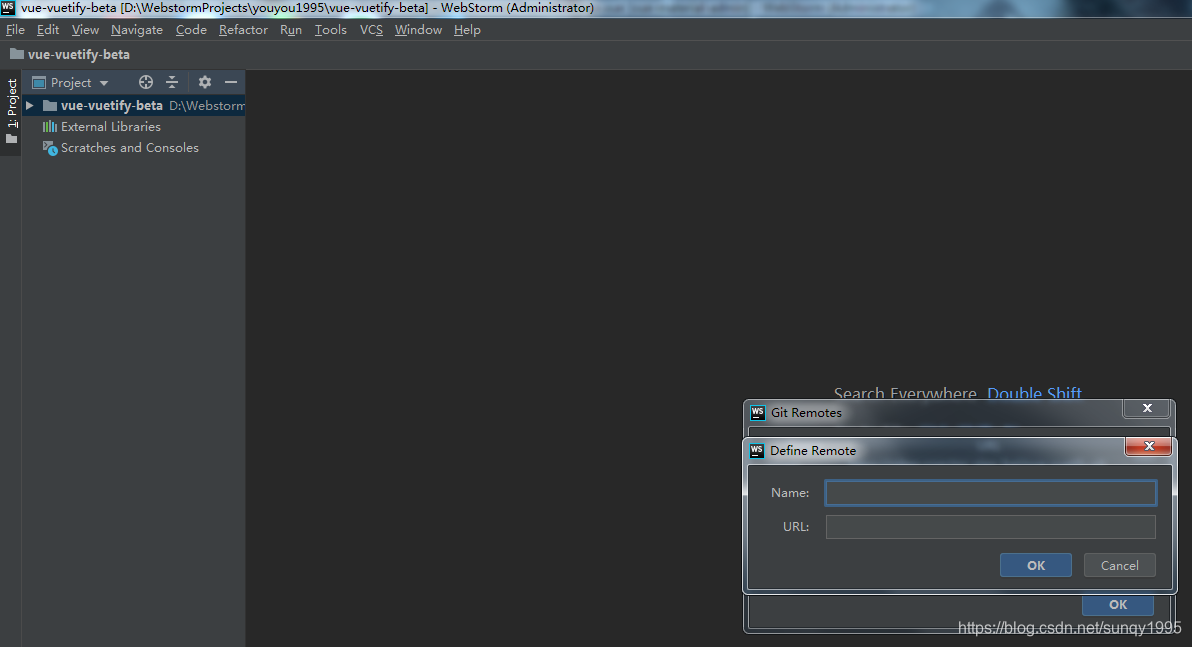Open the File menu
This screenshot has width=1192, height=647.
(x=15, y=30)
